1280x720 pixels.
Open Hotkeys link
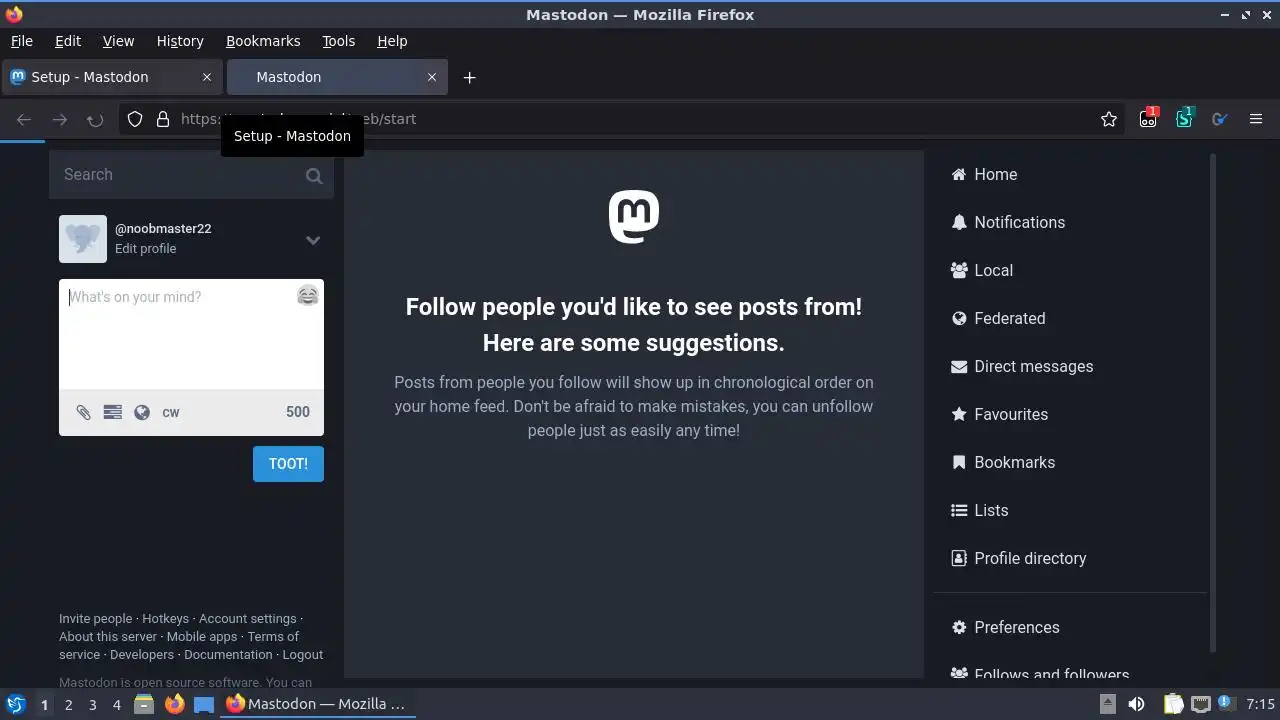165,619
